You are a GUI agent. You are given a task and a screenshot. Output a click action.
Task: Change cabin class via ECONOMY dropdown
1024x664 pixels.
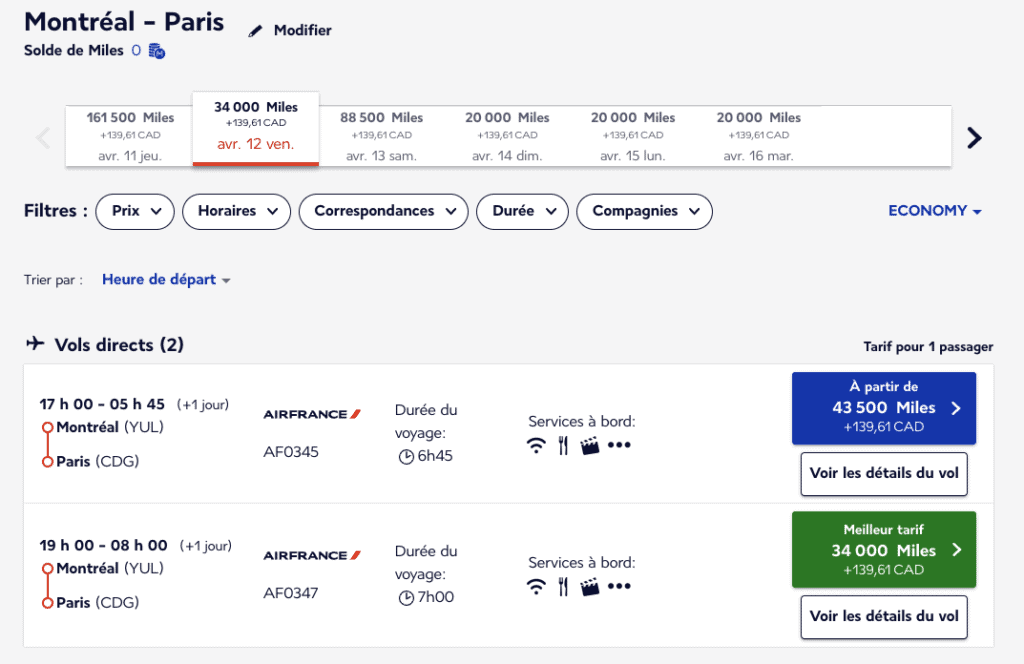tap(934, 211)
